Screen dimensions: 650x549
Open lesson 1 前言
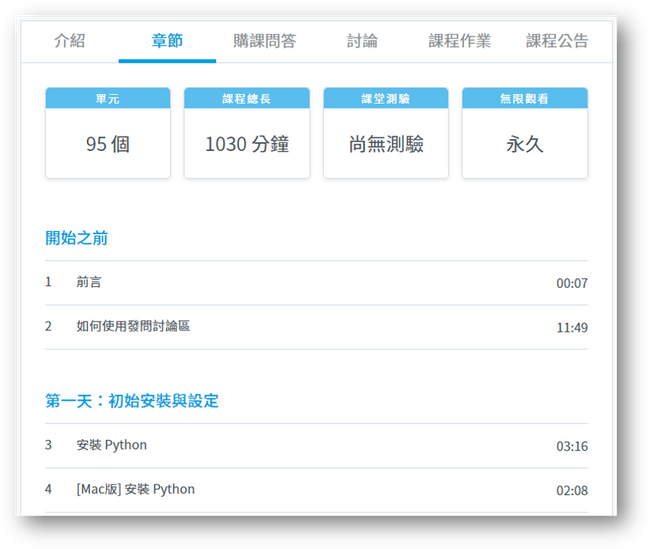89,282
